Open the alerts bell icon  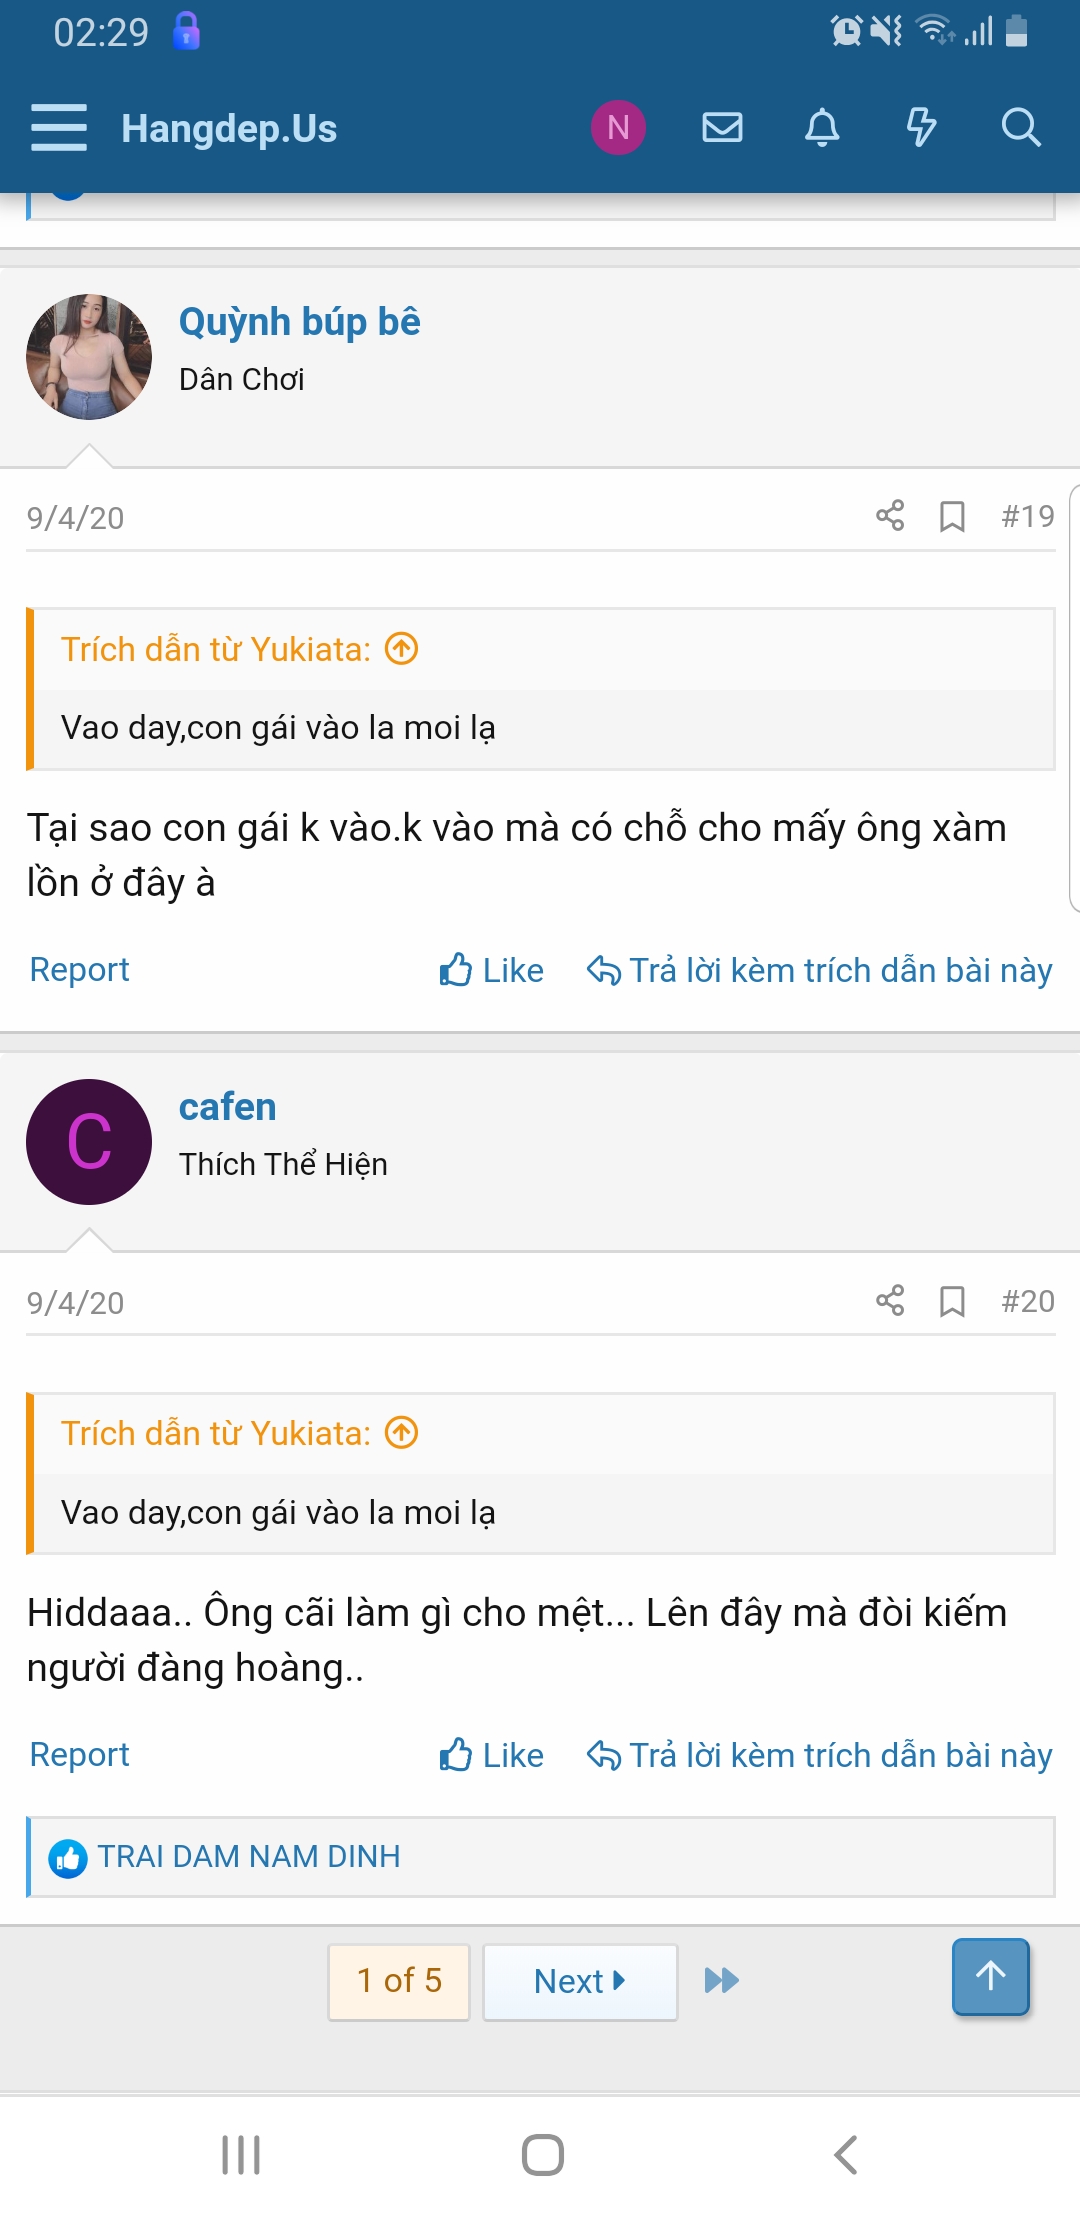822,128
